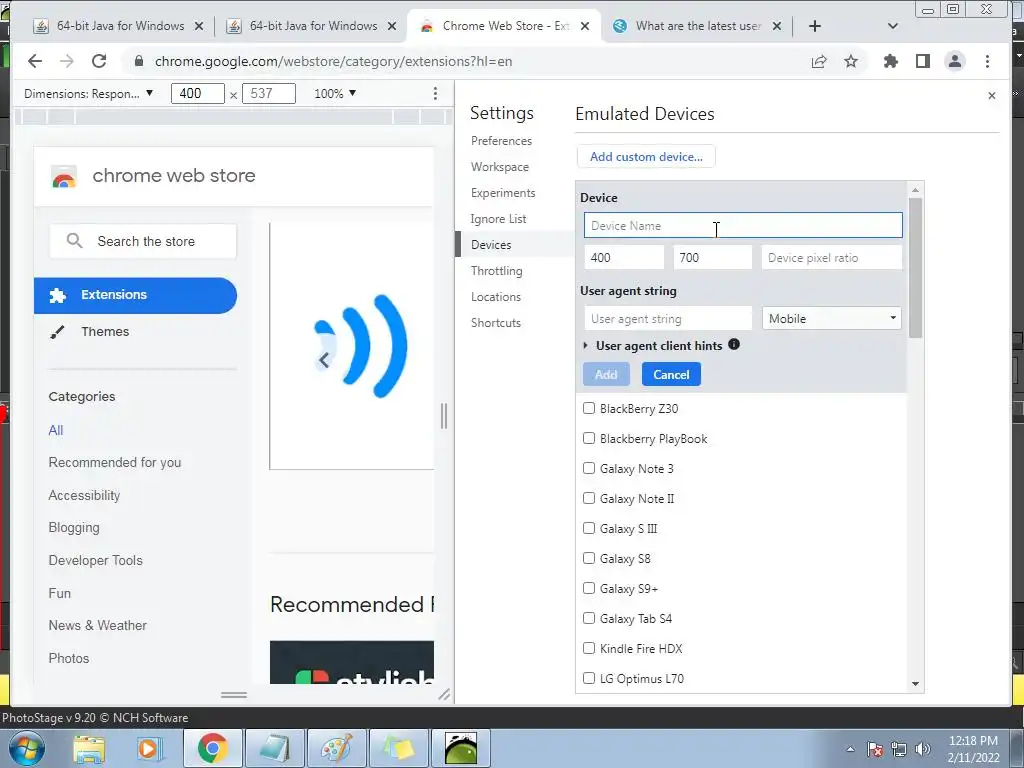Click the Chrome Web Store logo

coord(64,176)
